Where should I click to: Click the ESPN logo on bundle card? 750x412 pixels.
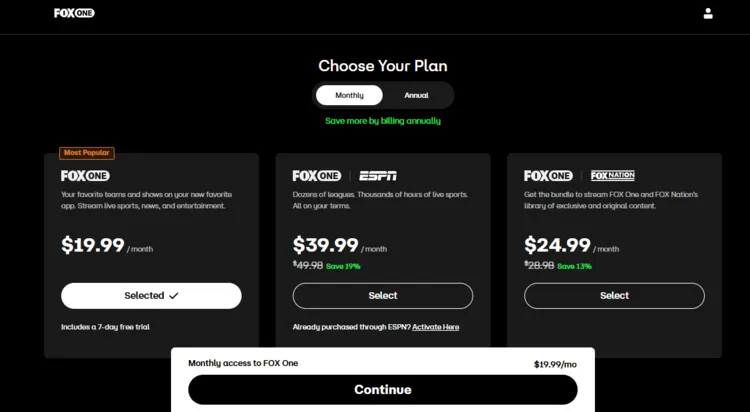click(x=378, y=175)
